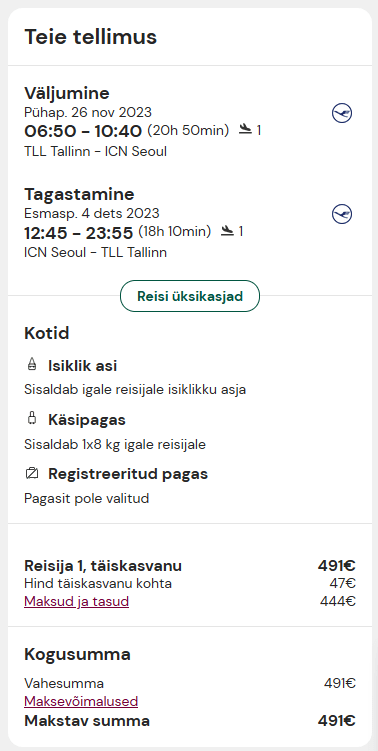Select the Tagastamine return section title
Viewport: 378px width, 751px height.
(x=79, y=194)
